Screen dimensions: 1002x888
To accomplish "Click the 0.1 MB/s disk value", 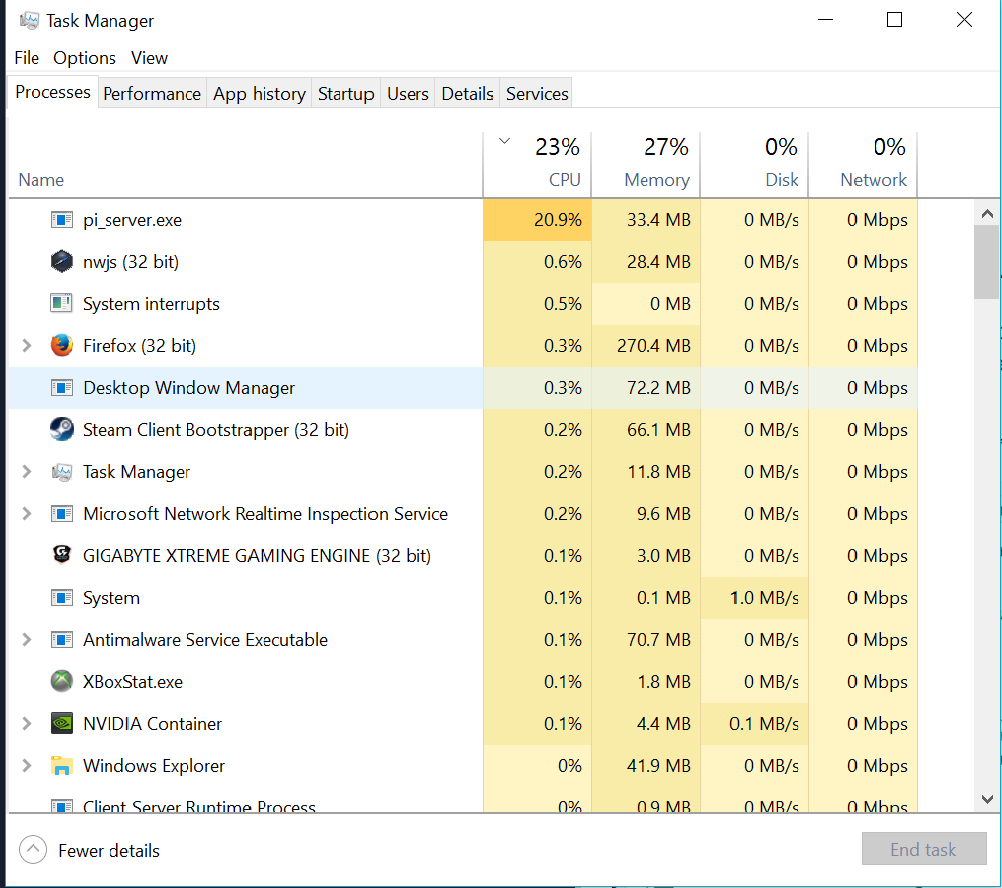I will 764,724.
